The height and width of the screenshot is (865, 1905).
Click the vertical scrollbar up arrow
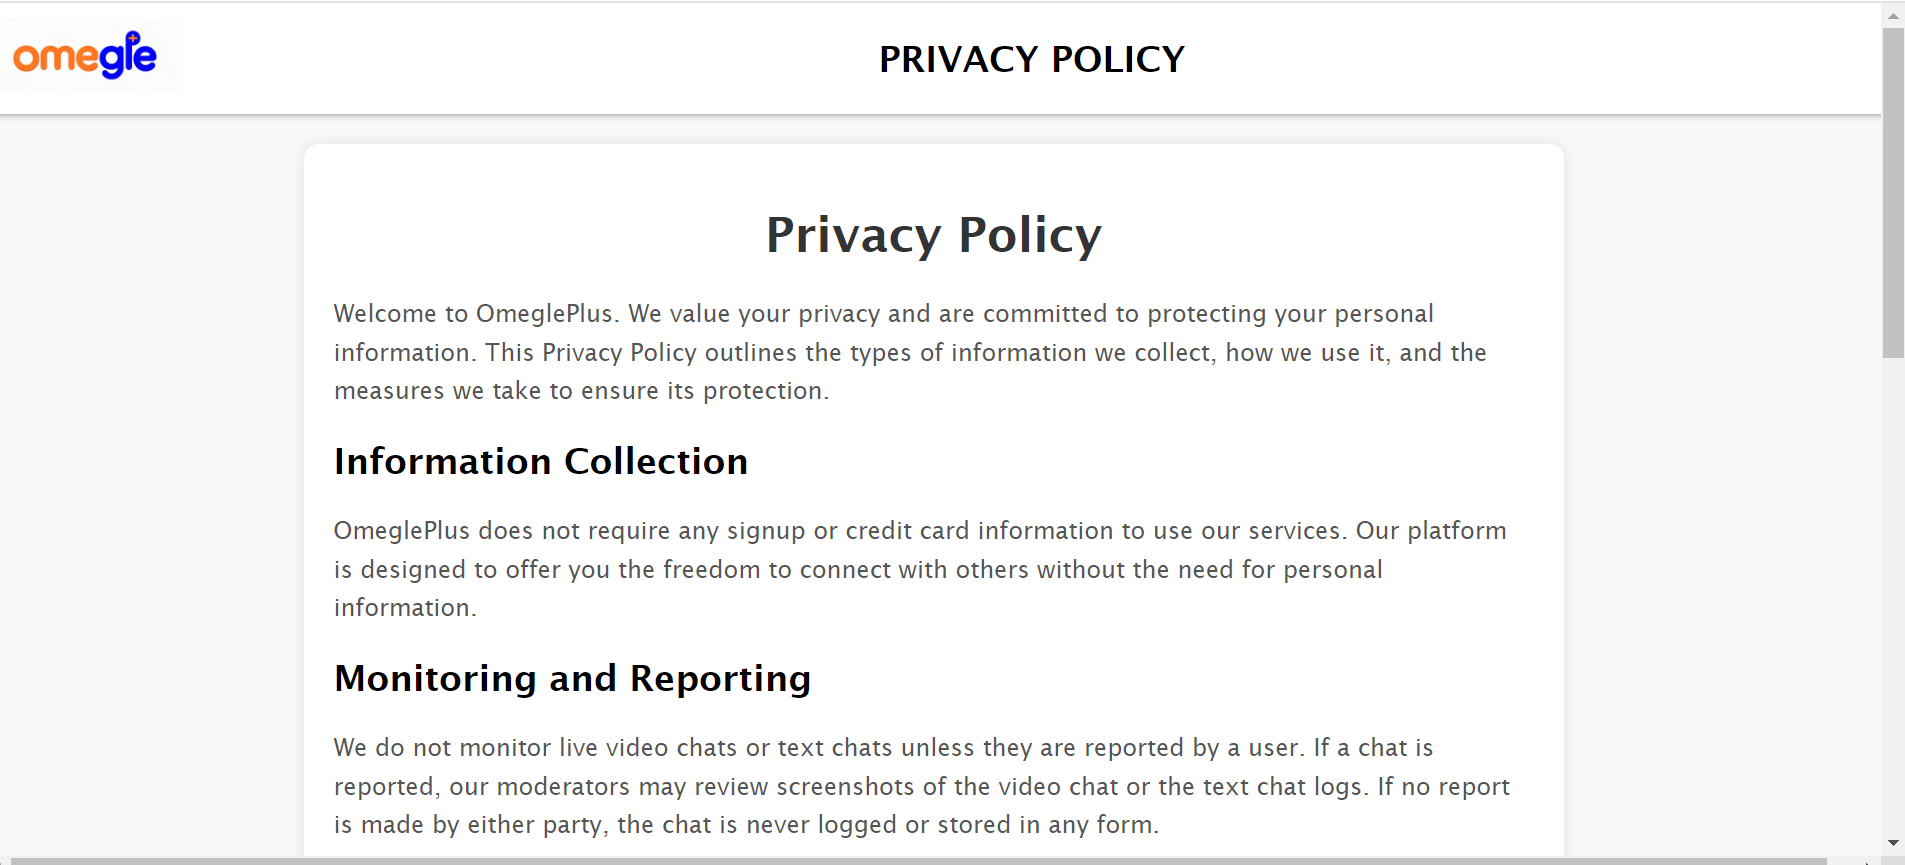click(x=1893, y=16)
